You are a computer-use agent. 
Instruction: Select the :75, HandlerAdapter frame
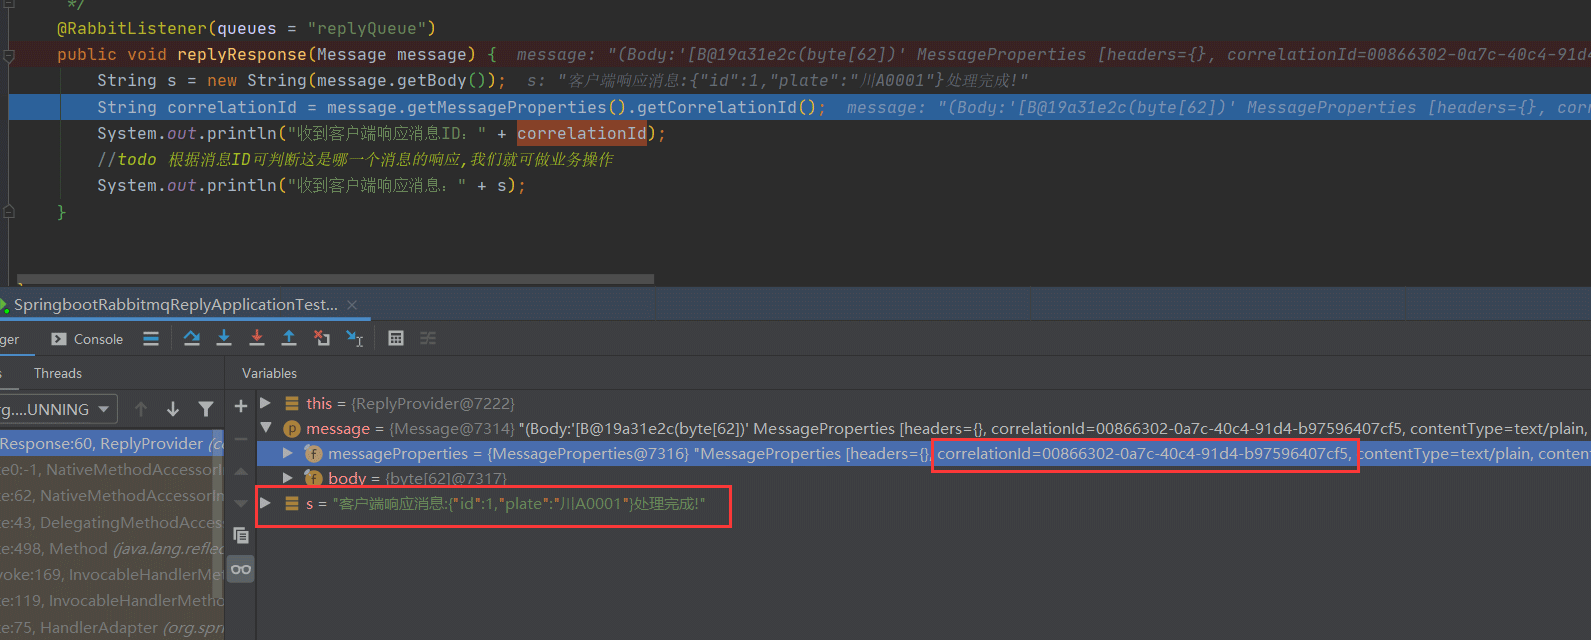point(112,627)
